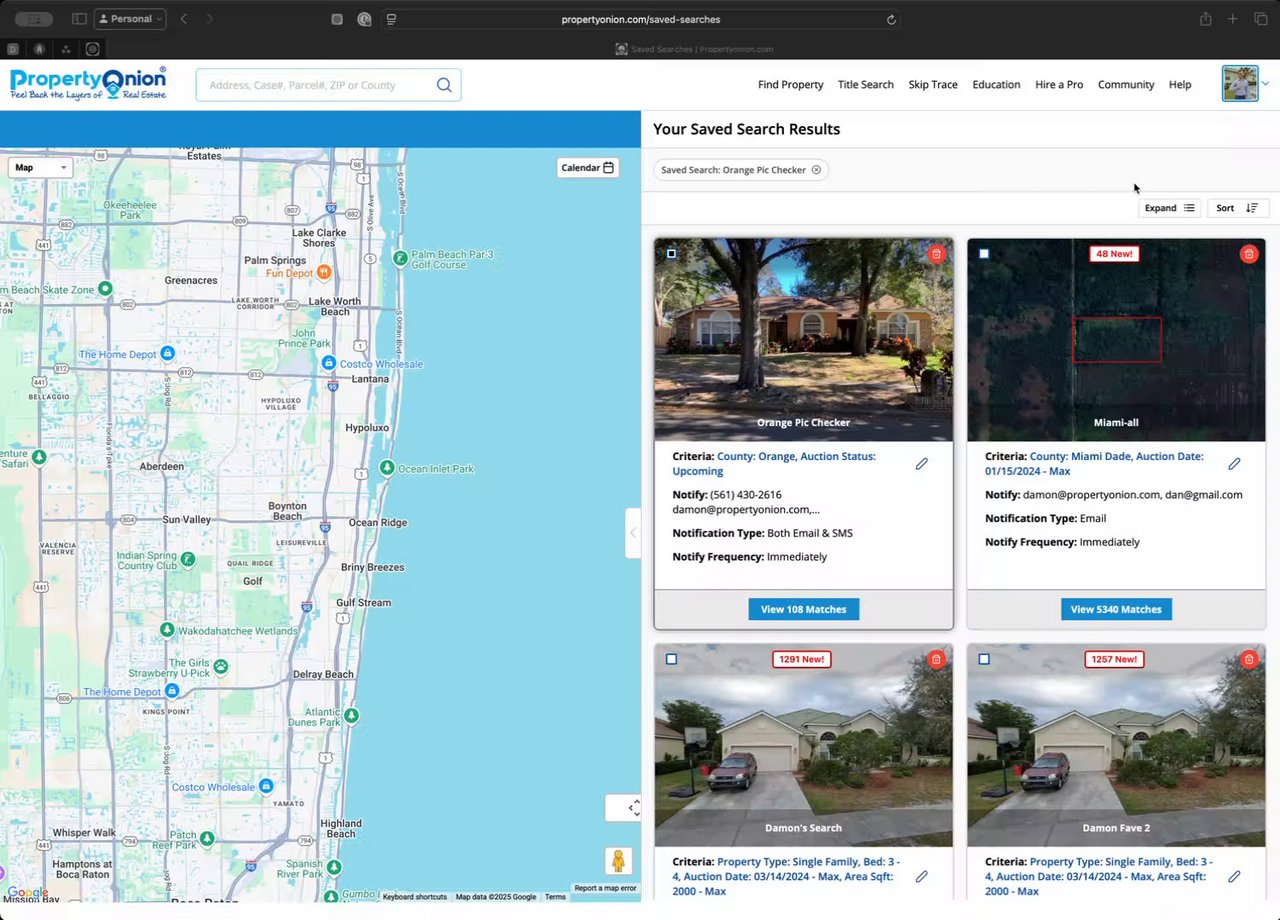This screenshot has width=1280, height=920.
Task: Delete the Damon's Search saved search
Action: coord(936,659)
